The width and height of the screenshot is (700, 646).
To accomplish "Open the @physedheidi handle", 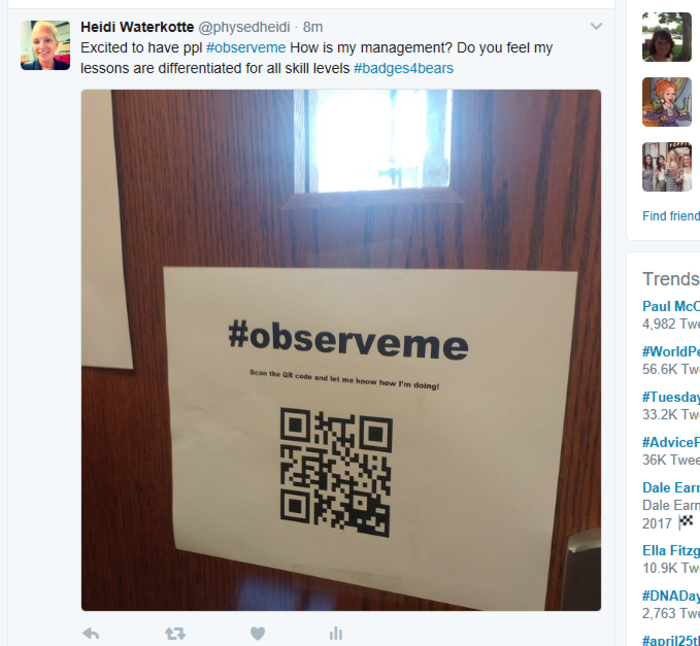I will click(x=244, y=27).
